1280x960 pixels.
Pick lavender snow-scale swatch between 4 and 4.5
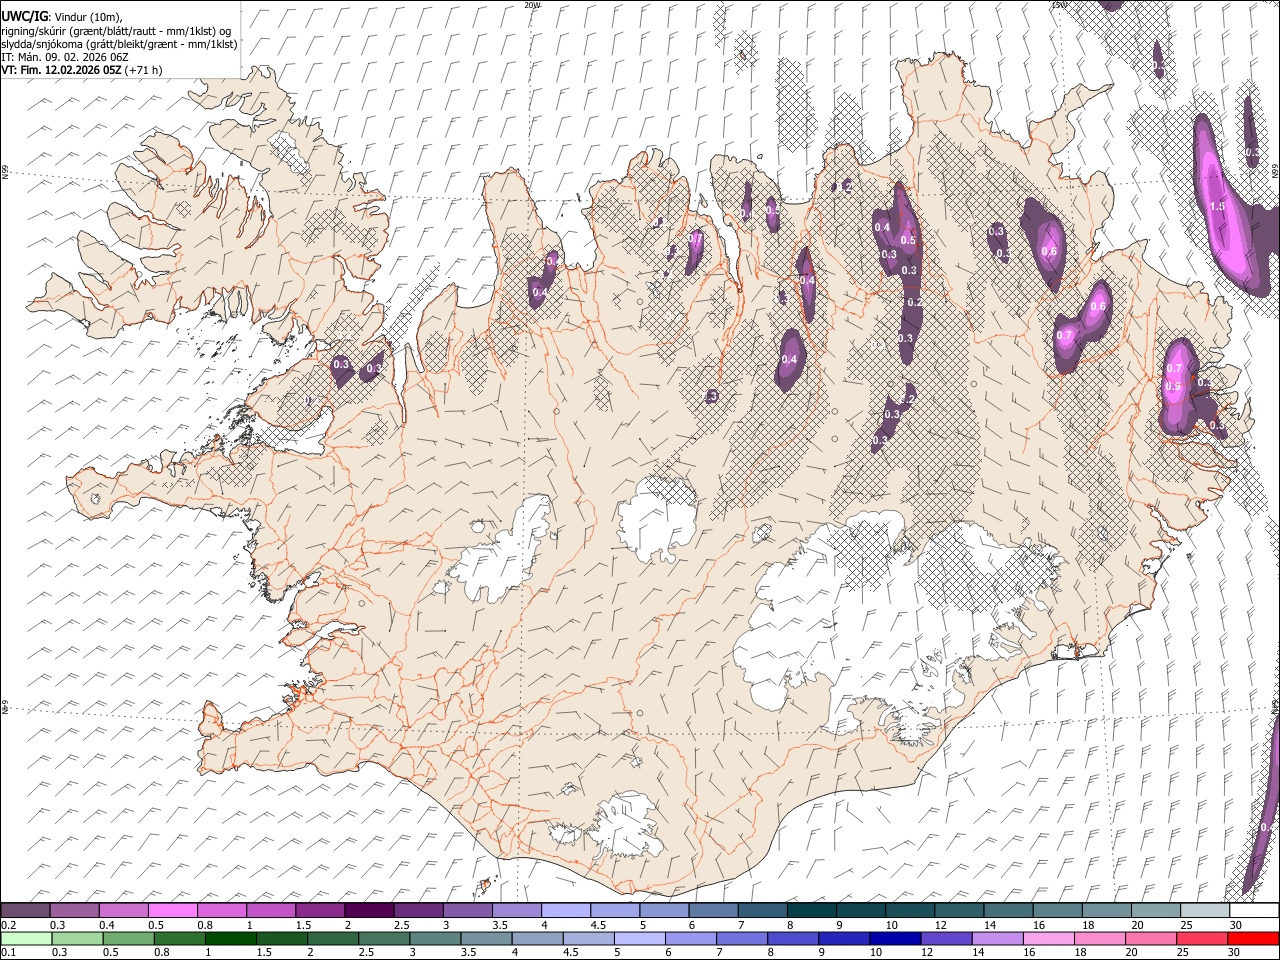point(565,910)
